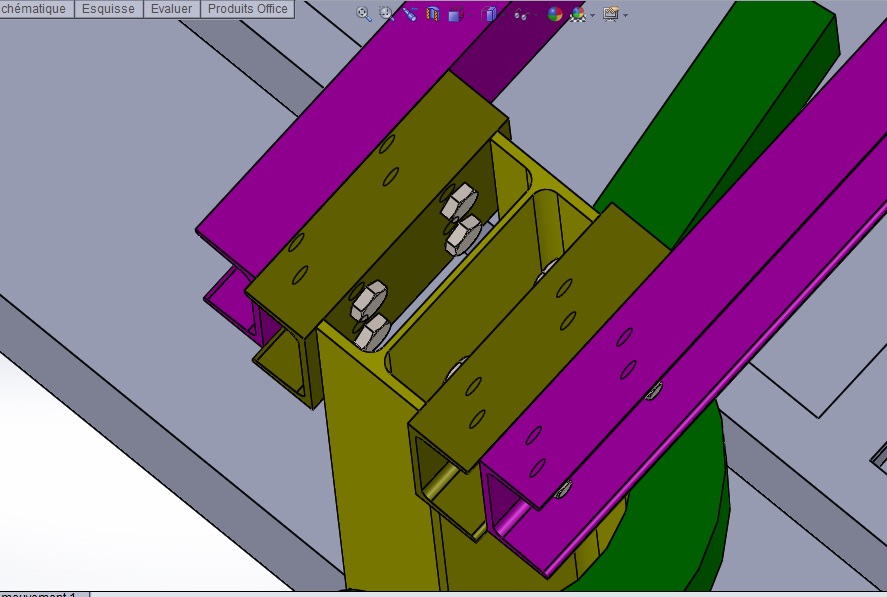
Task: Click the View Orientation cube icon
Action: pos(456,14)
